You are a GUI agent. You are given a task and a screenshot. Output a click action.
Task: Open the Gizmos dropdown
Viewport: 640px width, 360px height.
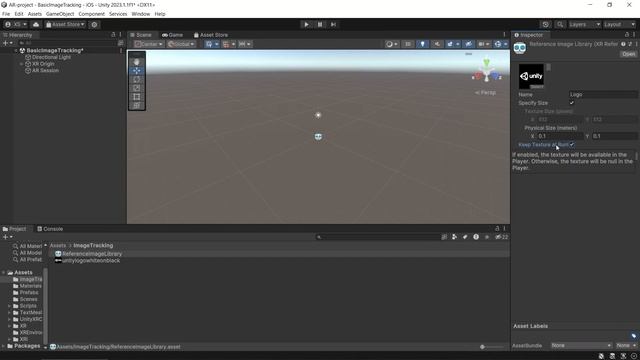[500, 44]
